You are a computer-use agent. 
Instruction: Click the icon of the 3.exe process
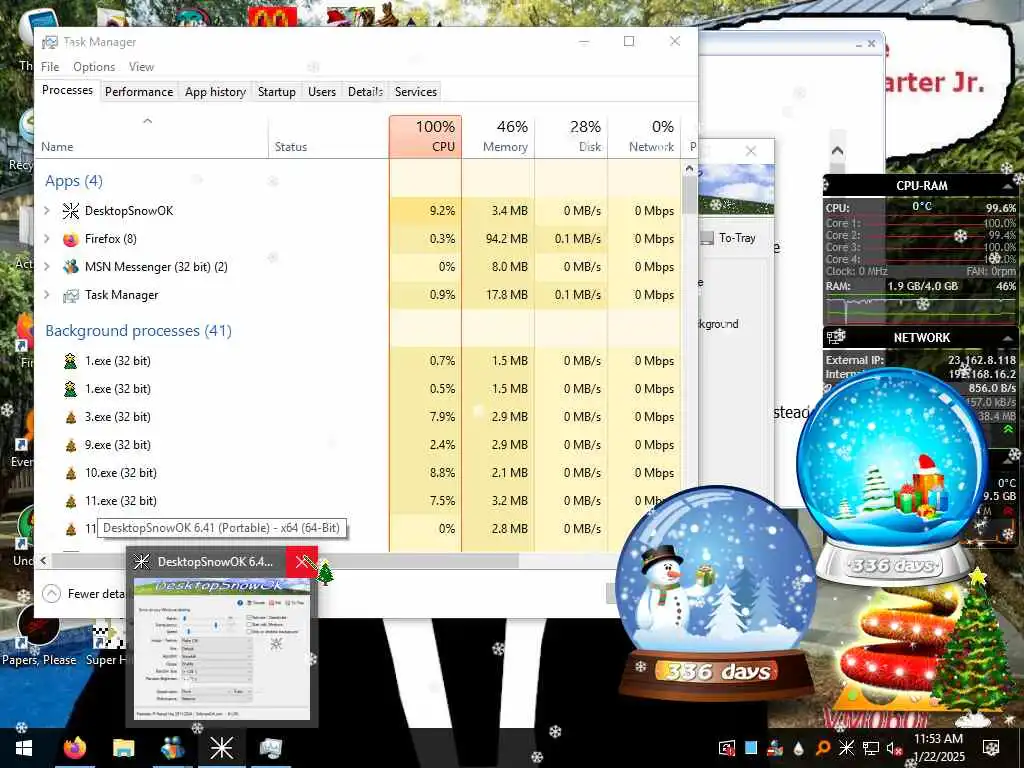71,417
